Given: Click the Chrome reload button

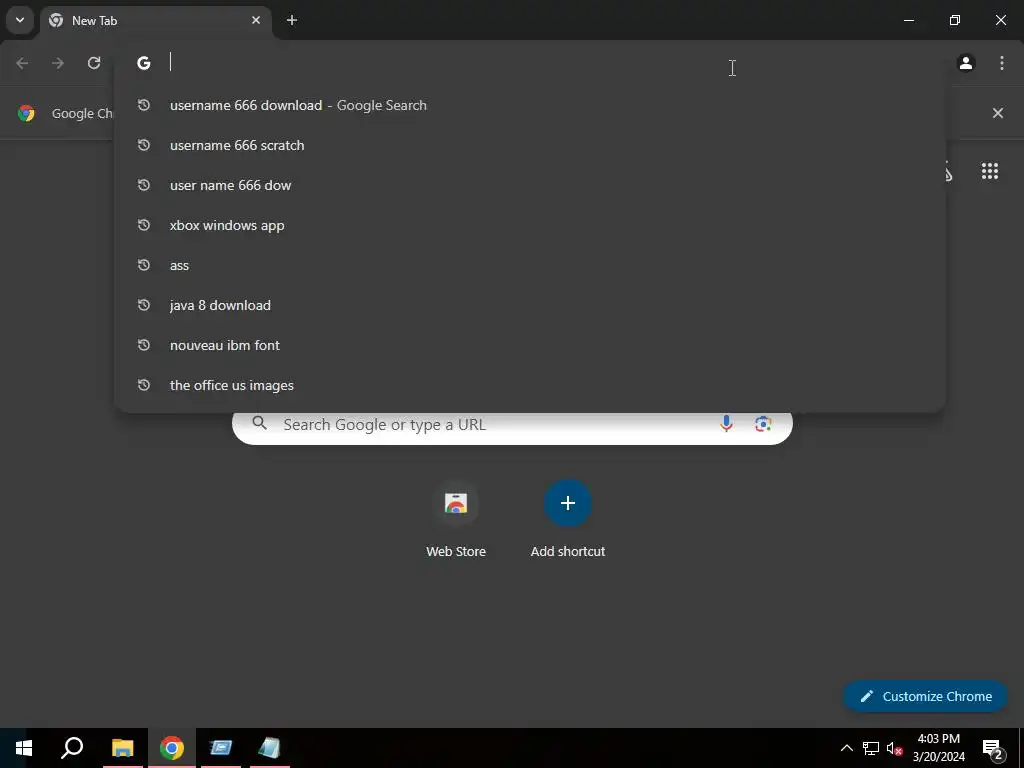Looking at the screenshot, I should pyautogui.click(x=94, y=63).
